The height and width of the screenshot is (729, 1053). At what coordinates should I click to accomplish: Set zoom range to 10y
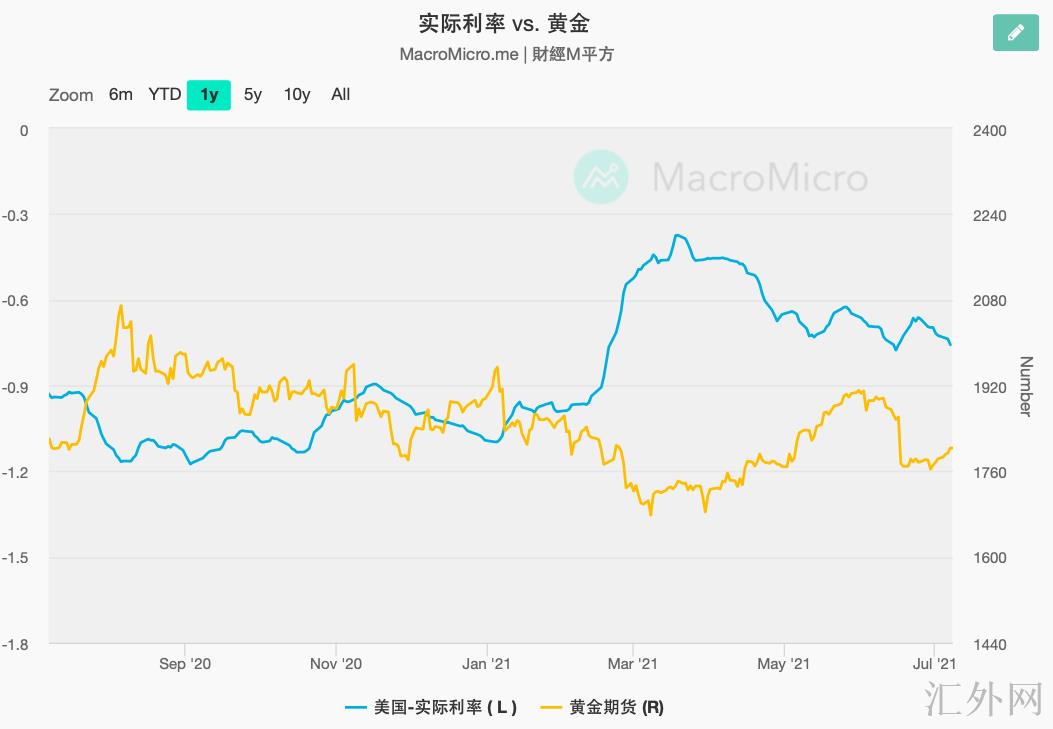(297, 94)
